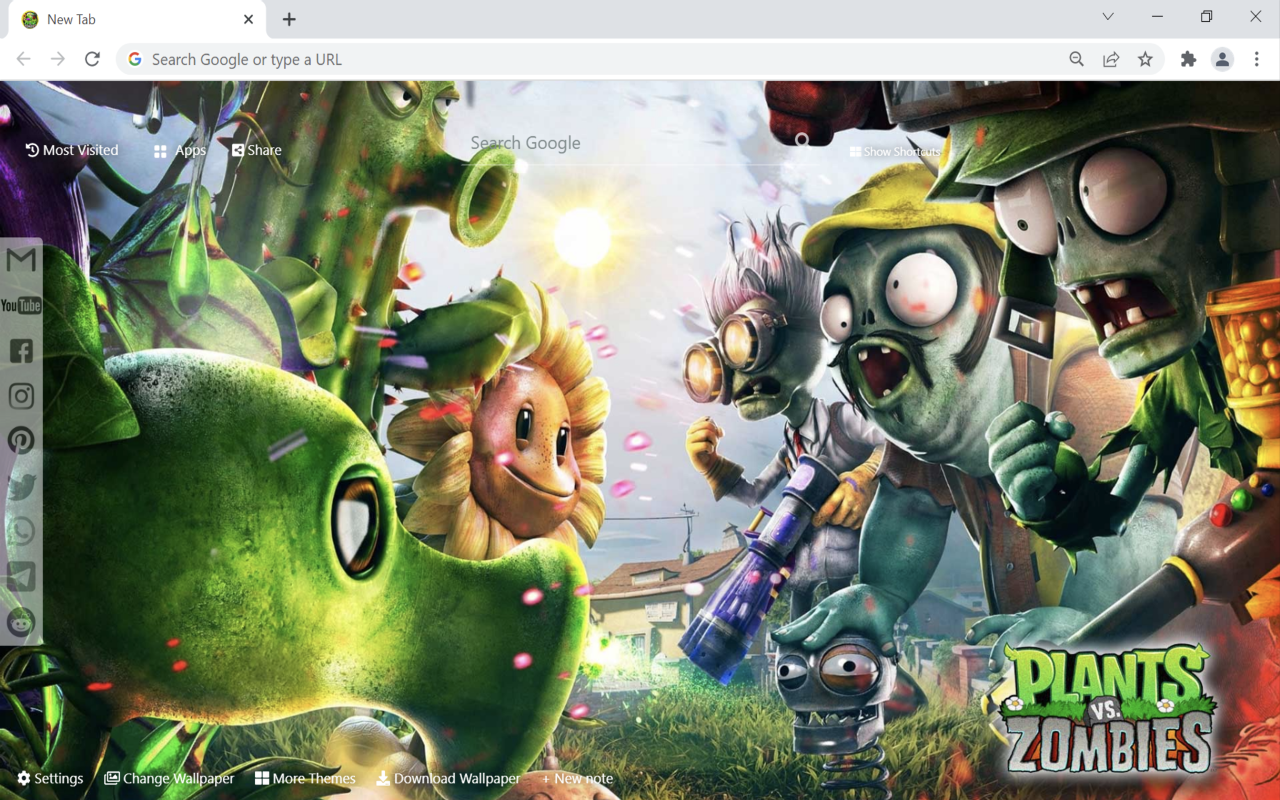Close the New Tab tab
The image size is (1280, 800).
click(x=248, y=19)
